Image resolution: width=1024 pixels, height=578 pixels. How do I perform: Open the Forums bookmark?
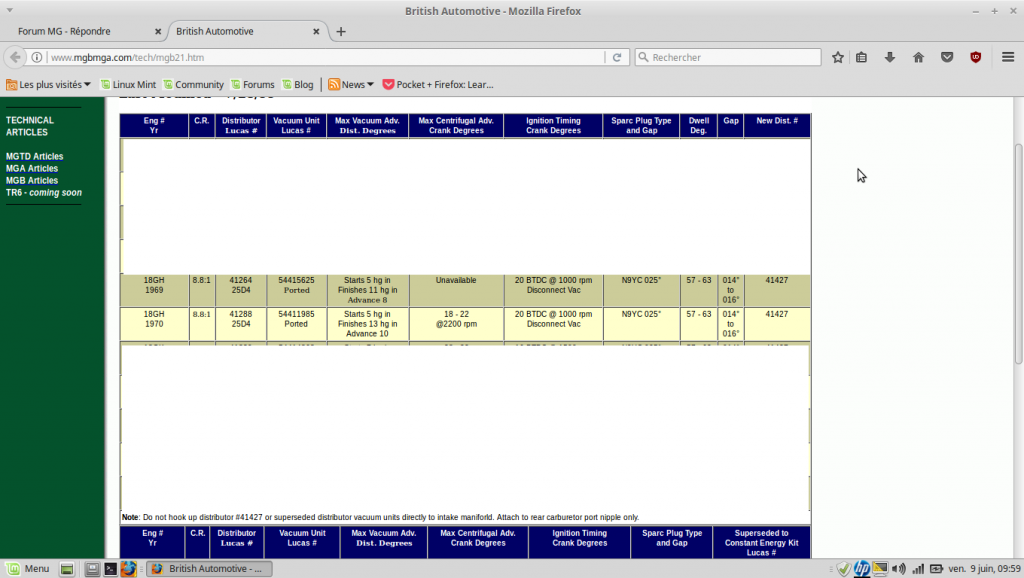coord(253,84)
